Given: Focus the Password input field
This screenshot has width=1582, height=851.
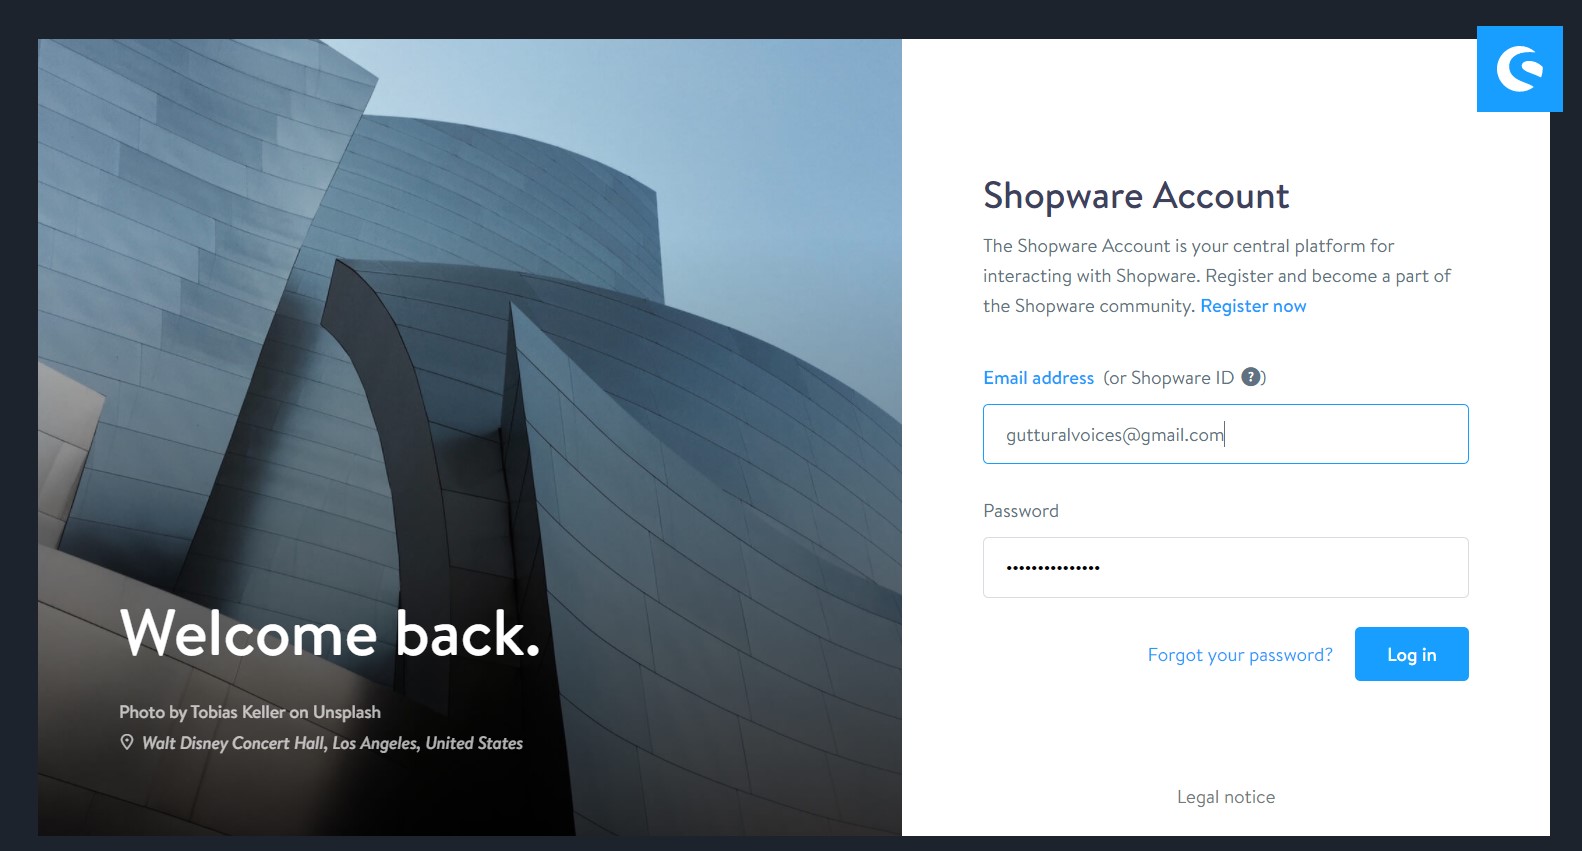Looking at the screenshot, I should tap(1225, 567).
